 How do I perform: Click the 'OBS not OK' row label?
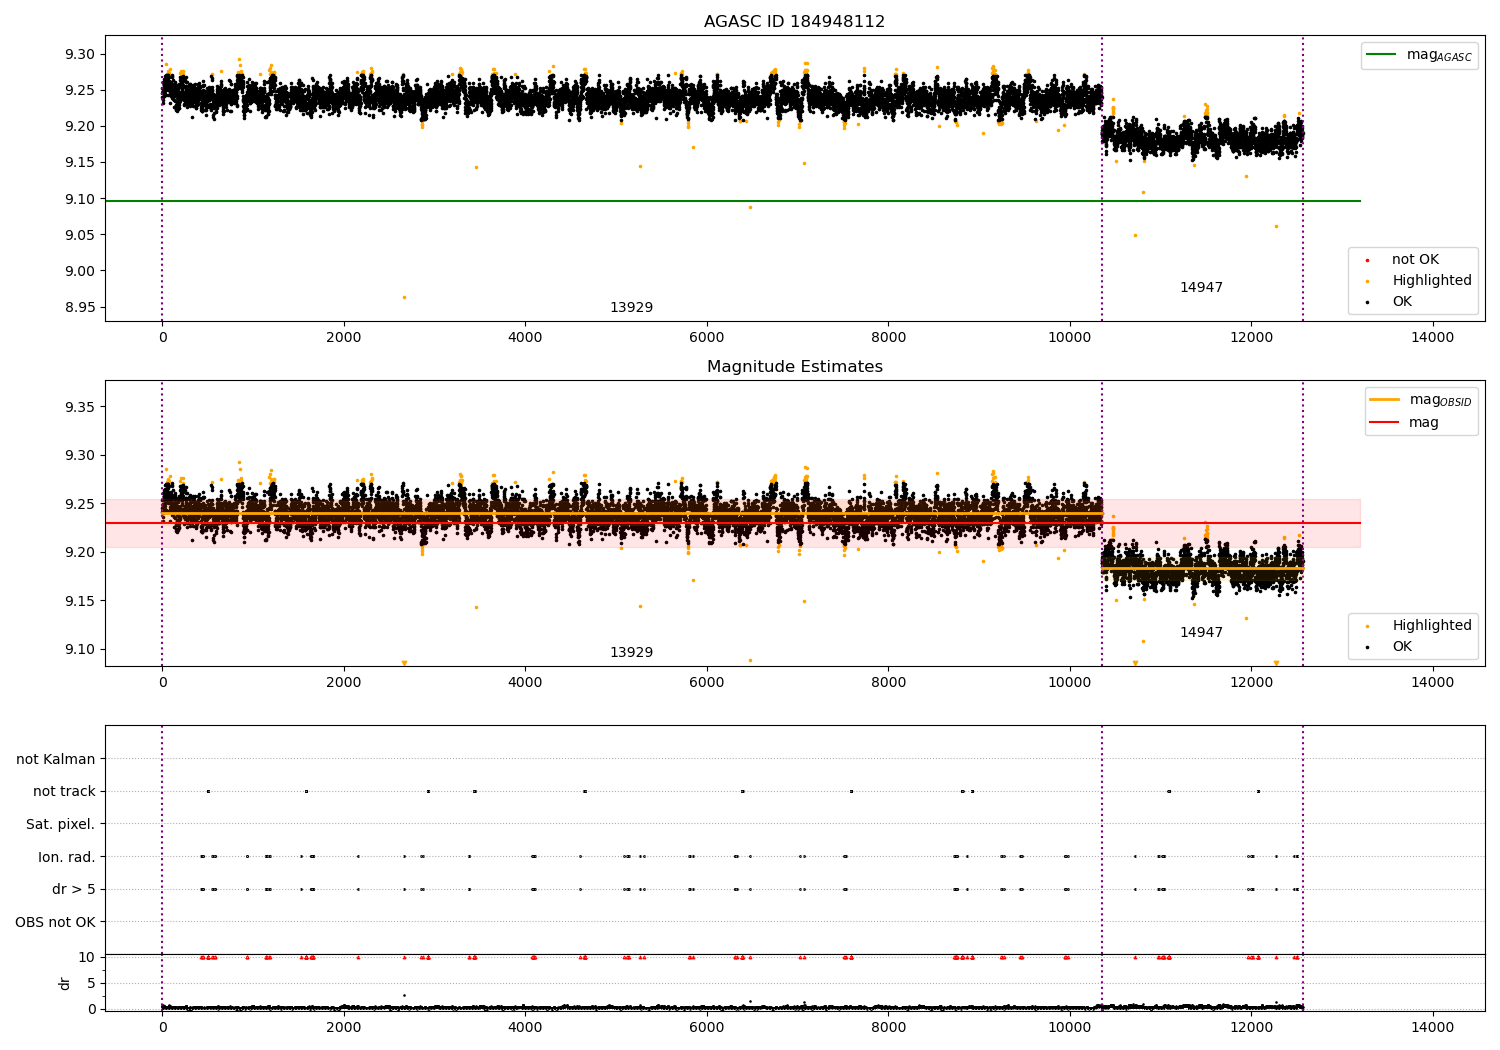click(55, 922)
